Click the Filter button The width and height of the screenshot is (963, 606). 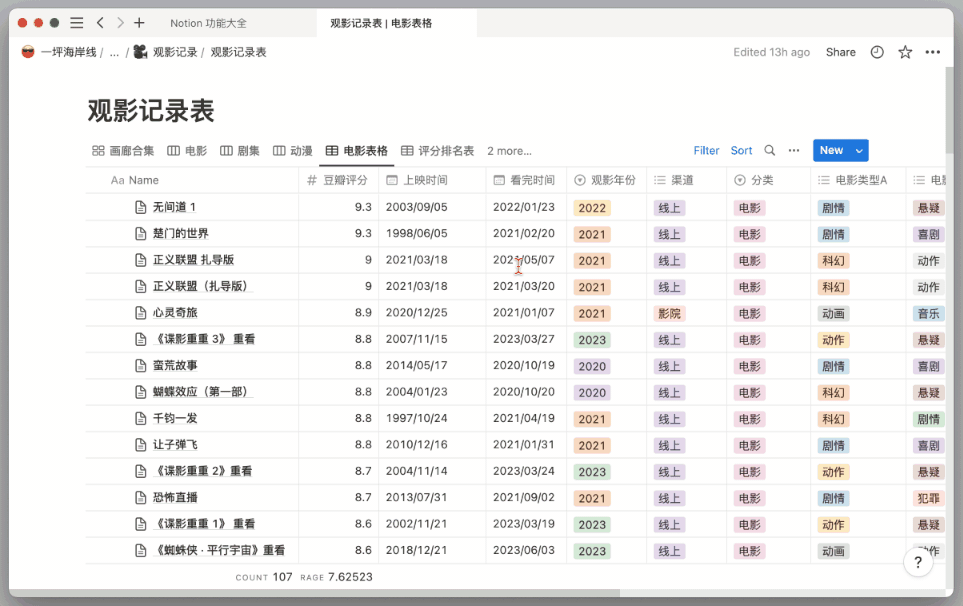click(706, 150)
